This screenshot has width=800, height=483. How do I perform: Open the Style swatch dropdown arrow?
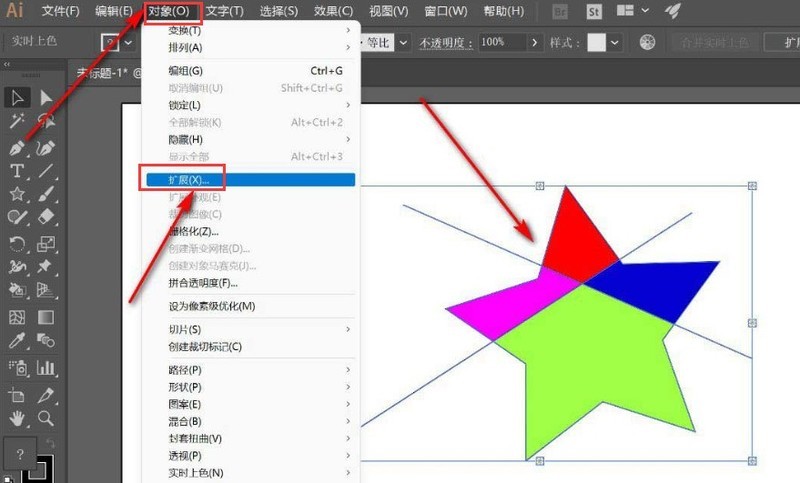[x=615, y=43]
